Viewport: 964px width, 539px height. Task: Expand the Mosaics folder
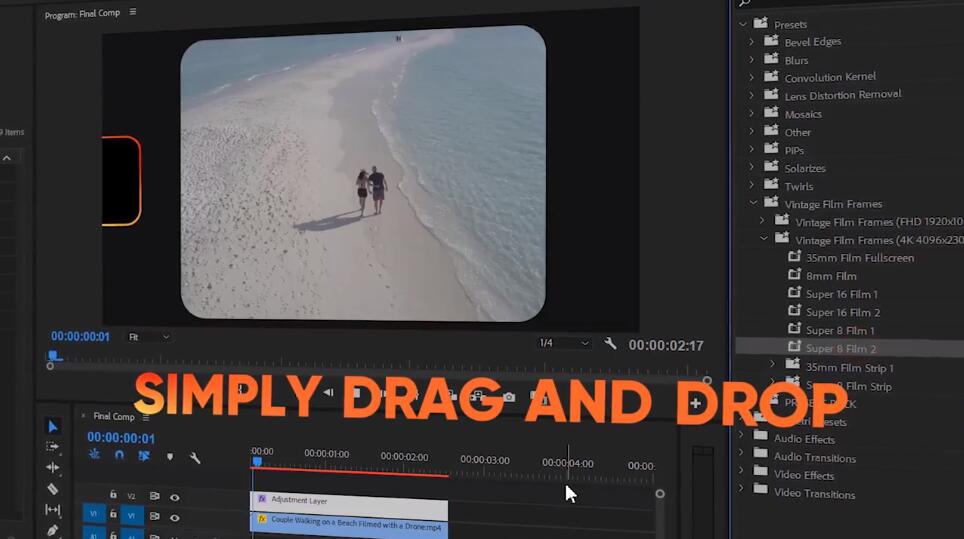pos(751,113)
